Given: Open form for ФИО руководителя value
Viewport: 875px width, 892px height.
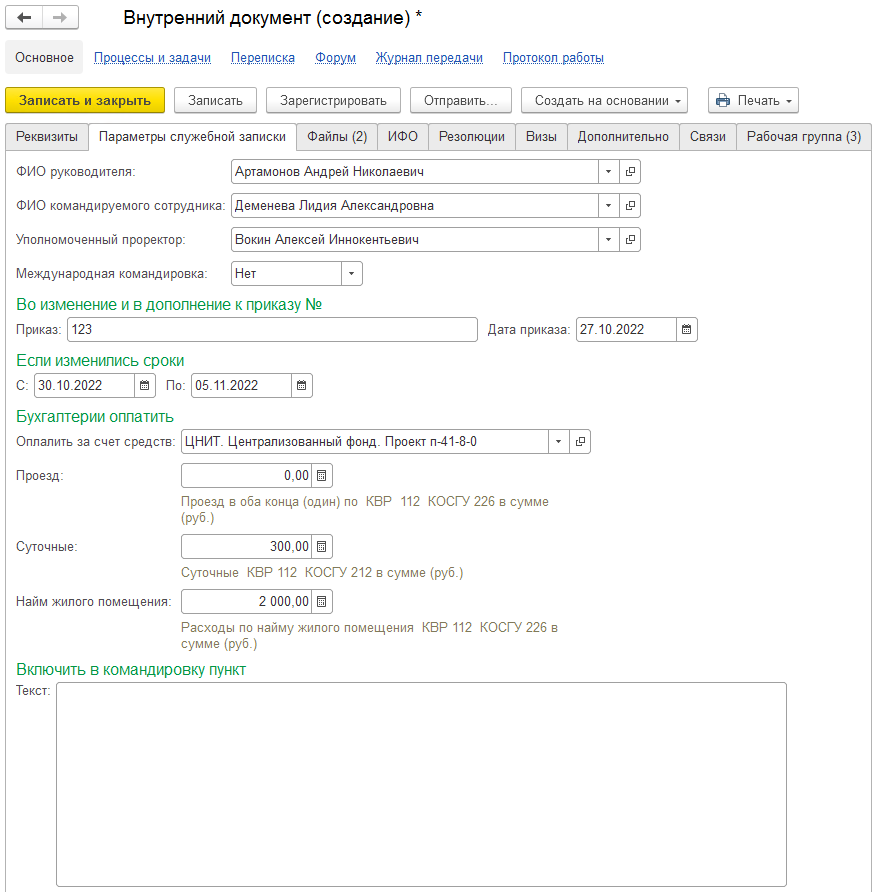Looking at the screenshot, I should pos(630,171).
